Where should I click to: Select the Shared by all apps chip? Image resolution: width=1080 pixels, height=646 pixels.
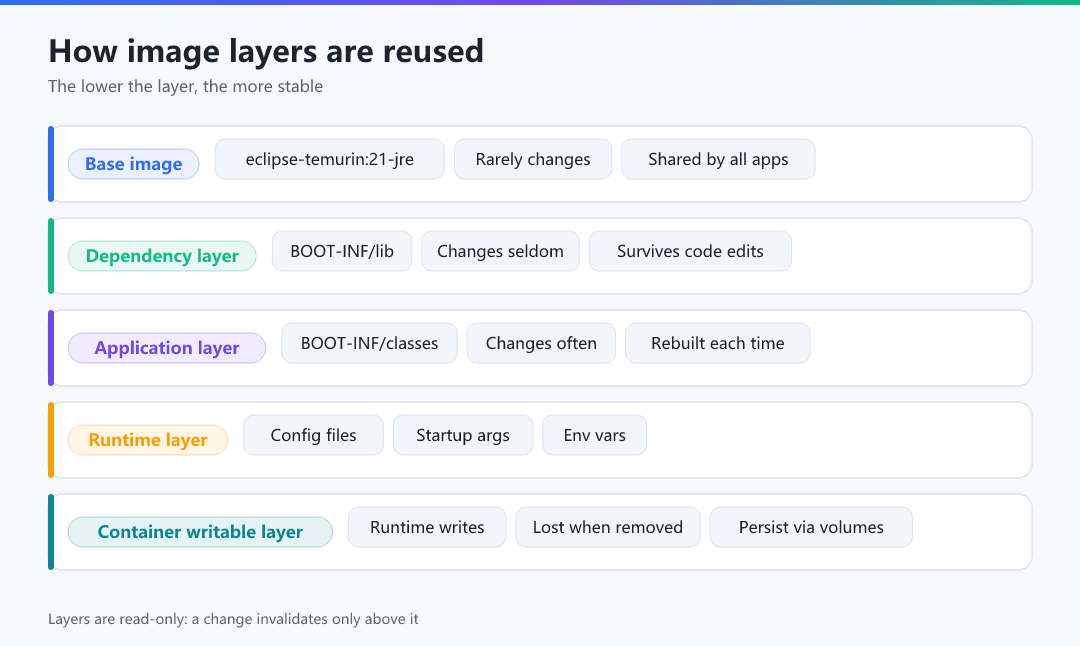[x=718, y=159]
